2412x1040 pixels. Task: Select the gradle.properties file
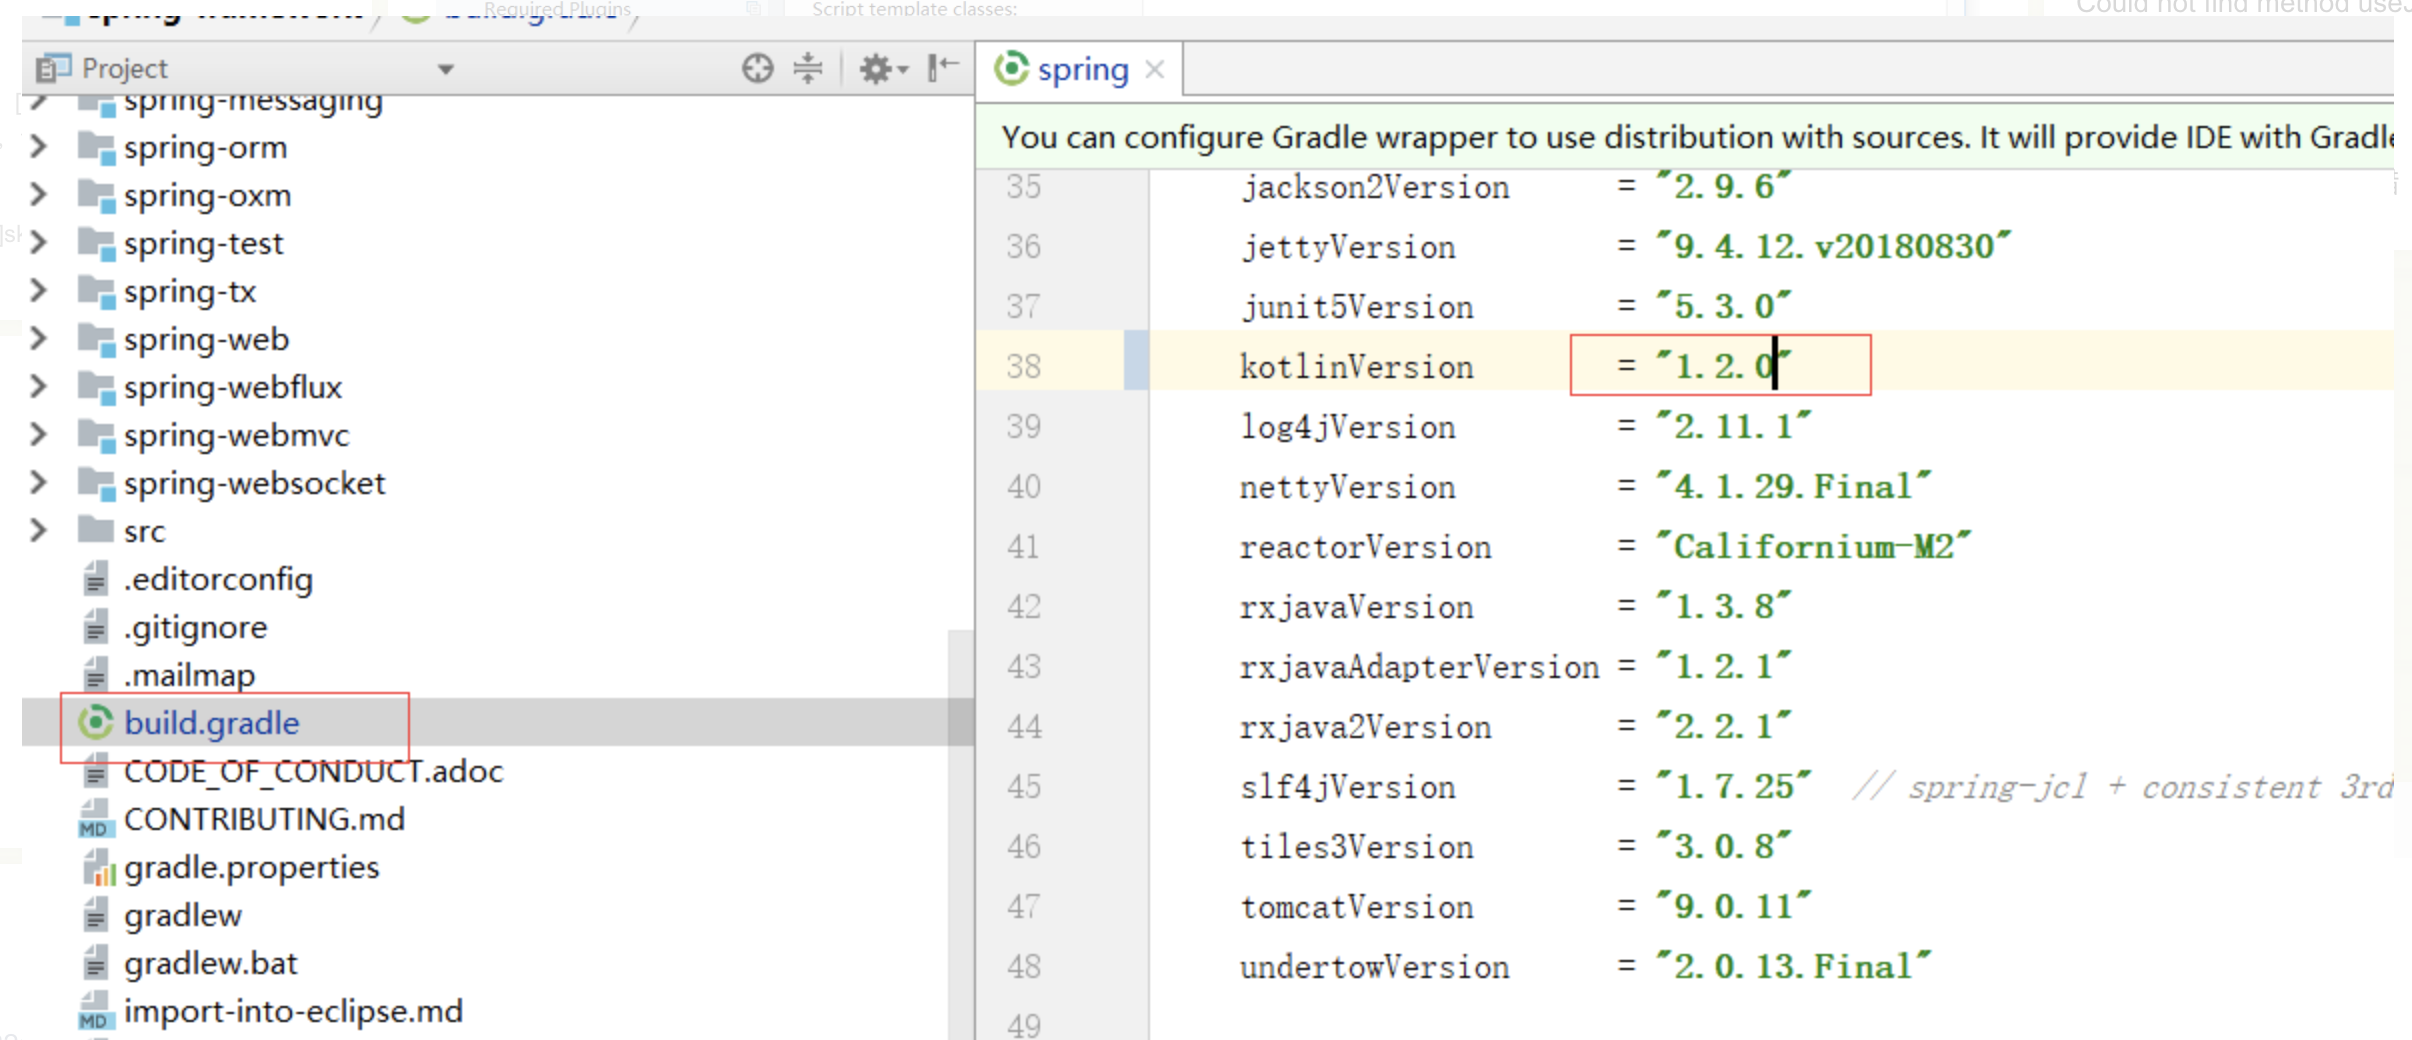coord(252,867)
